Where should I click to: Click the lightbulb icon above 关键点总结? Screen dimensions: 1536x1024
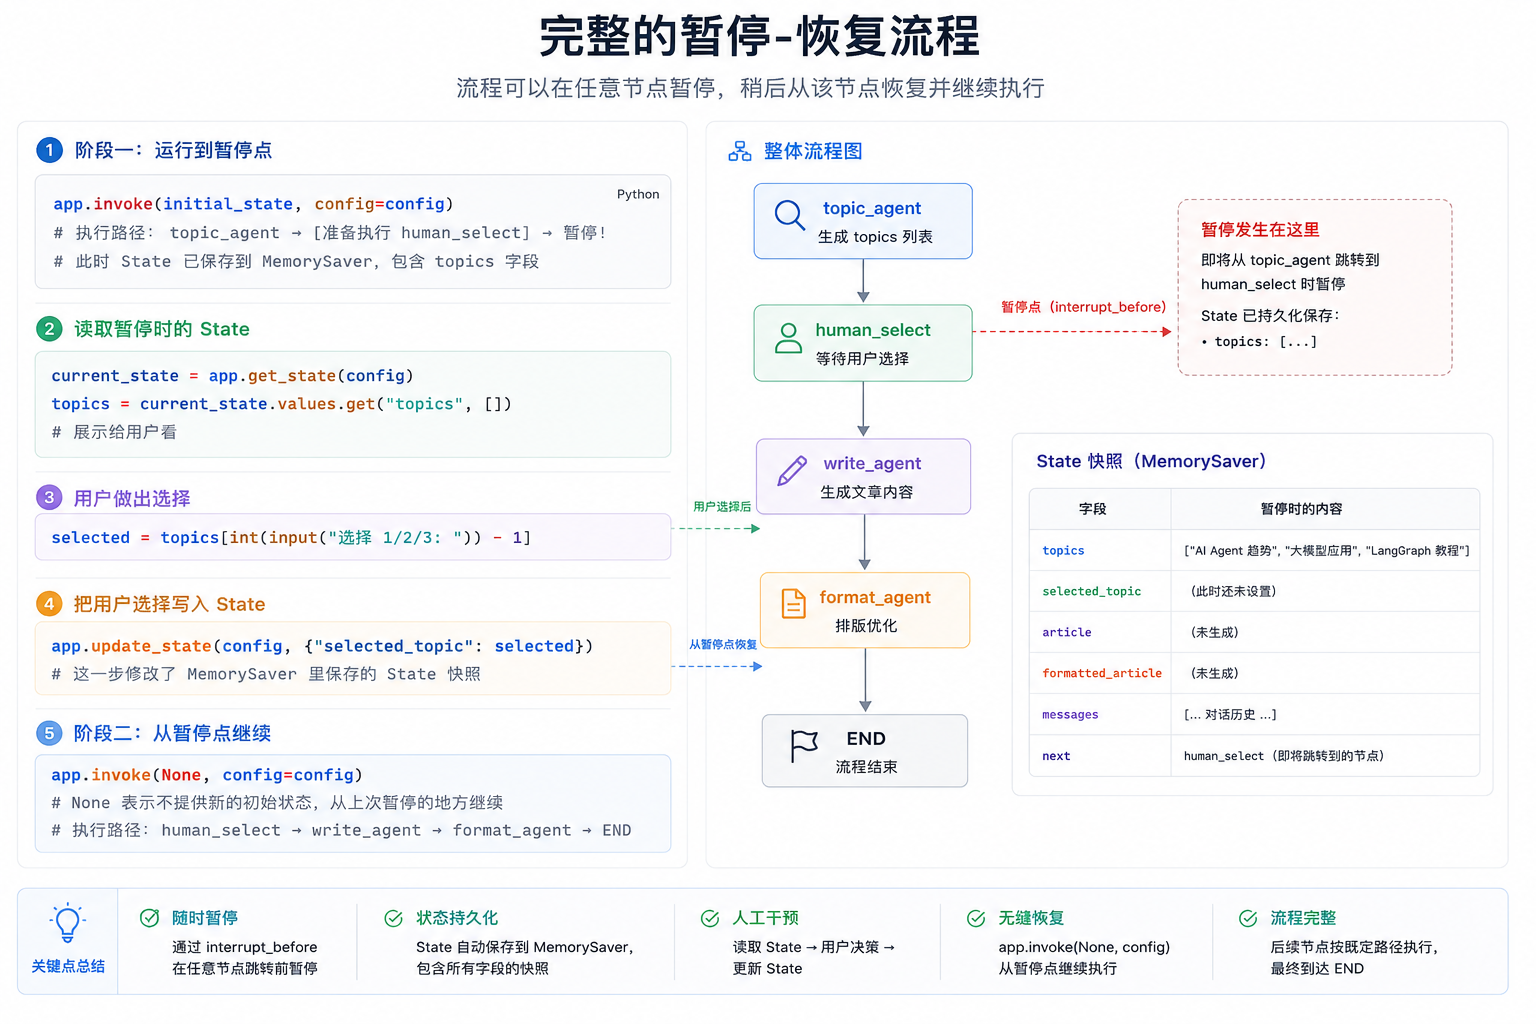(x=67, y=923)
